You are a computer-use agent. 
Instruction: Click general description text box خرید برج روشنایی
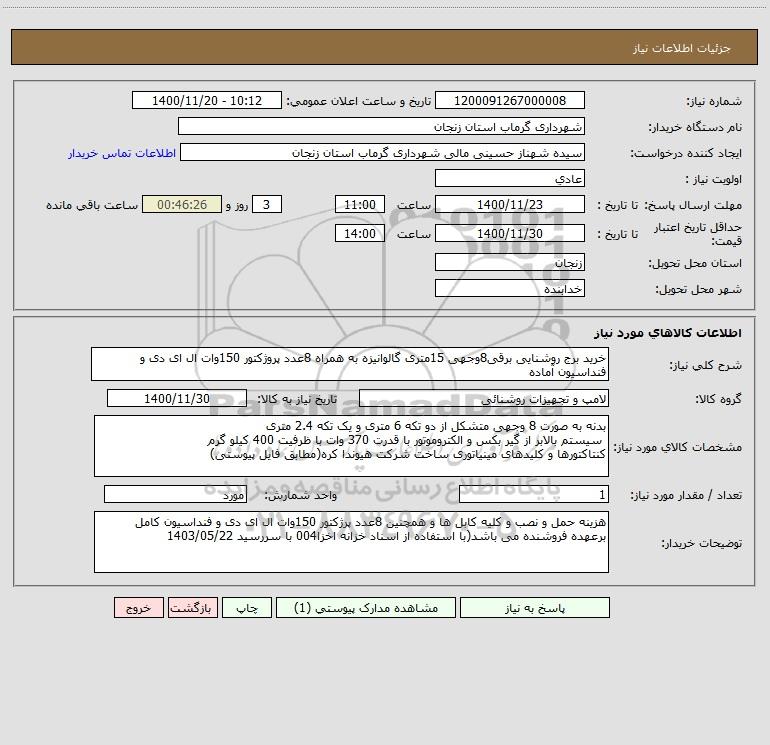[350, 364]
